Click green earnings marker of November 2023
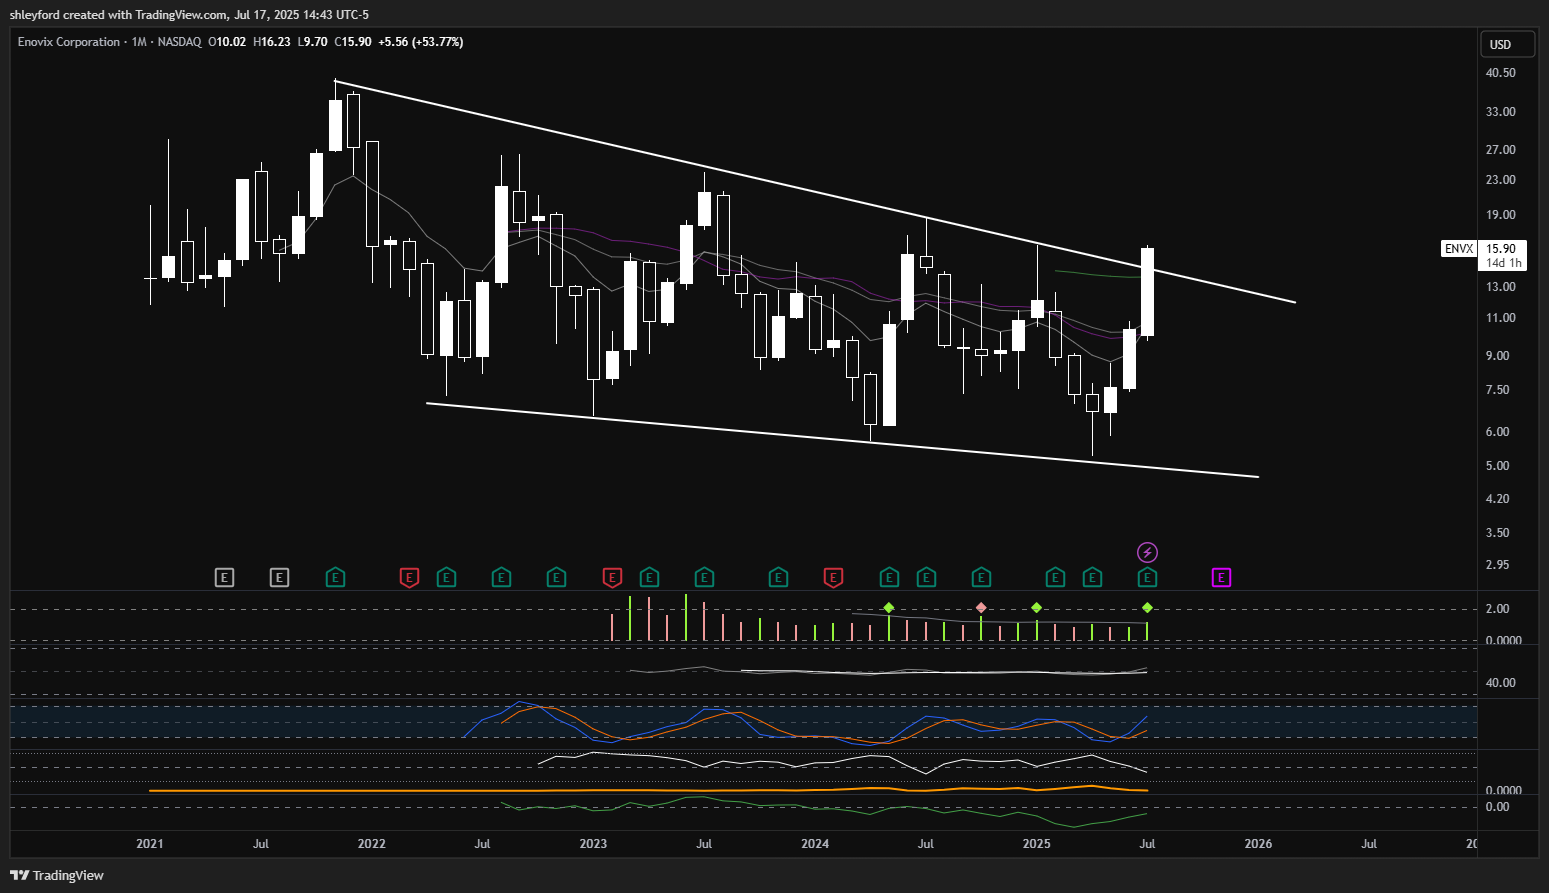This screenshot has height=893, width=1549. (778, 577)
